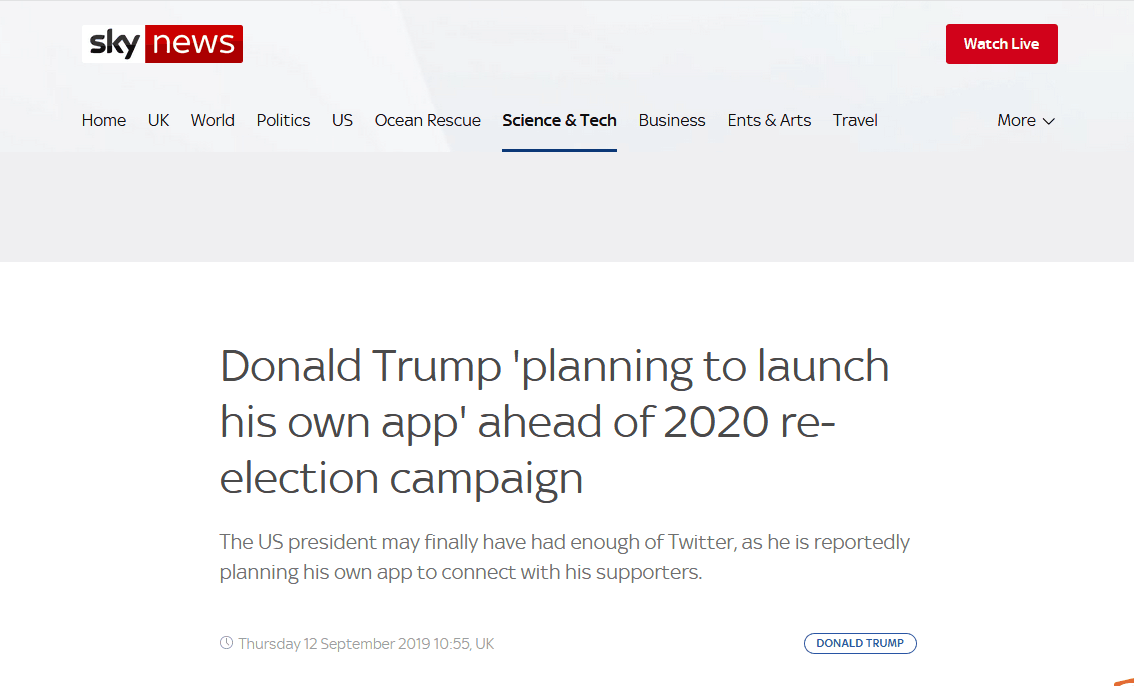This screenshot has height=686, width=1134.
Task: Click the word 'sky' in the logo
Action: click(114, 44)
